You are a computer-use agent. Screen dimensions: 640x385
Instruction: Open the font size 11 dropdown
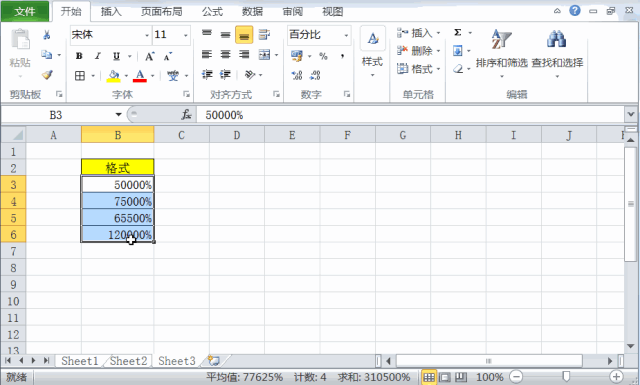(x=186, y=35)
